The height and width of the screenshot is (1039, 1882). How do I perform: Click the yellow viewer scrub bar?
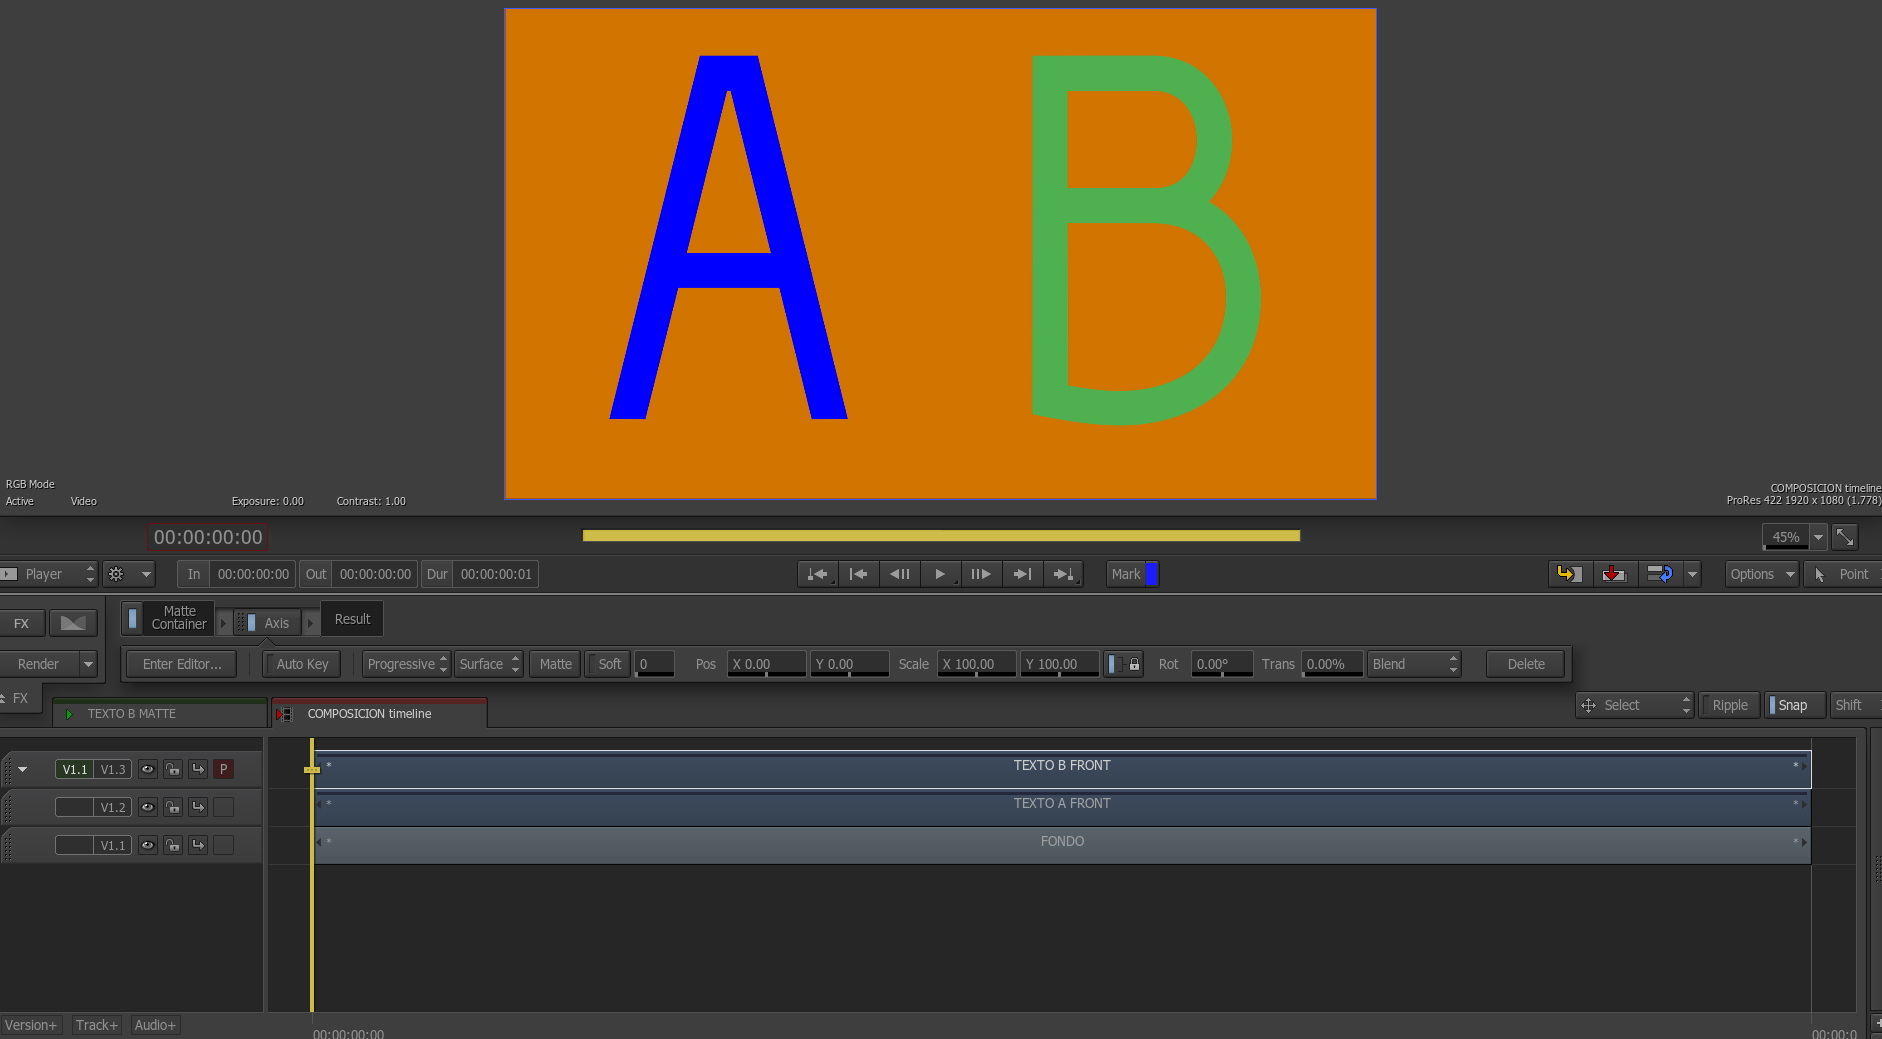(x=941, y=536)
